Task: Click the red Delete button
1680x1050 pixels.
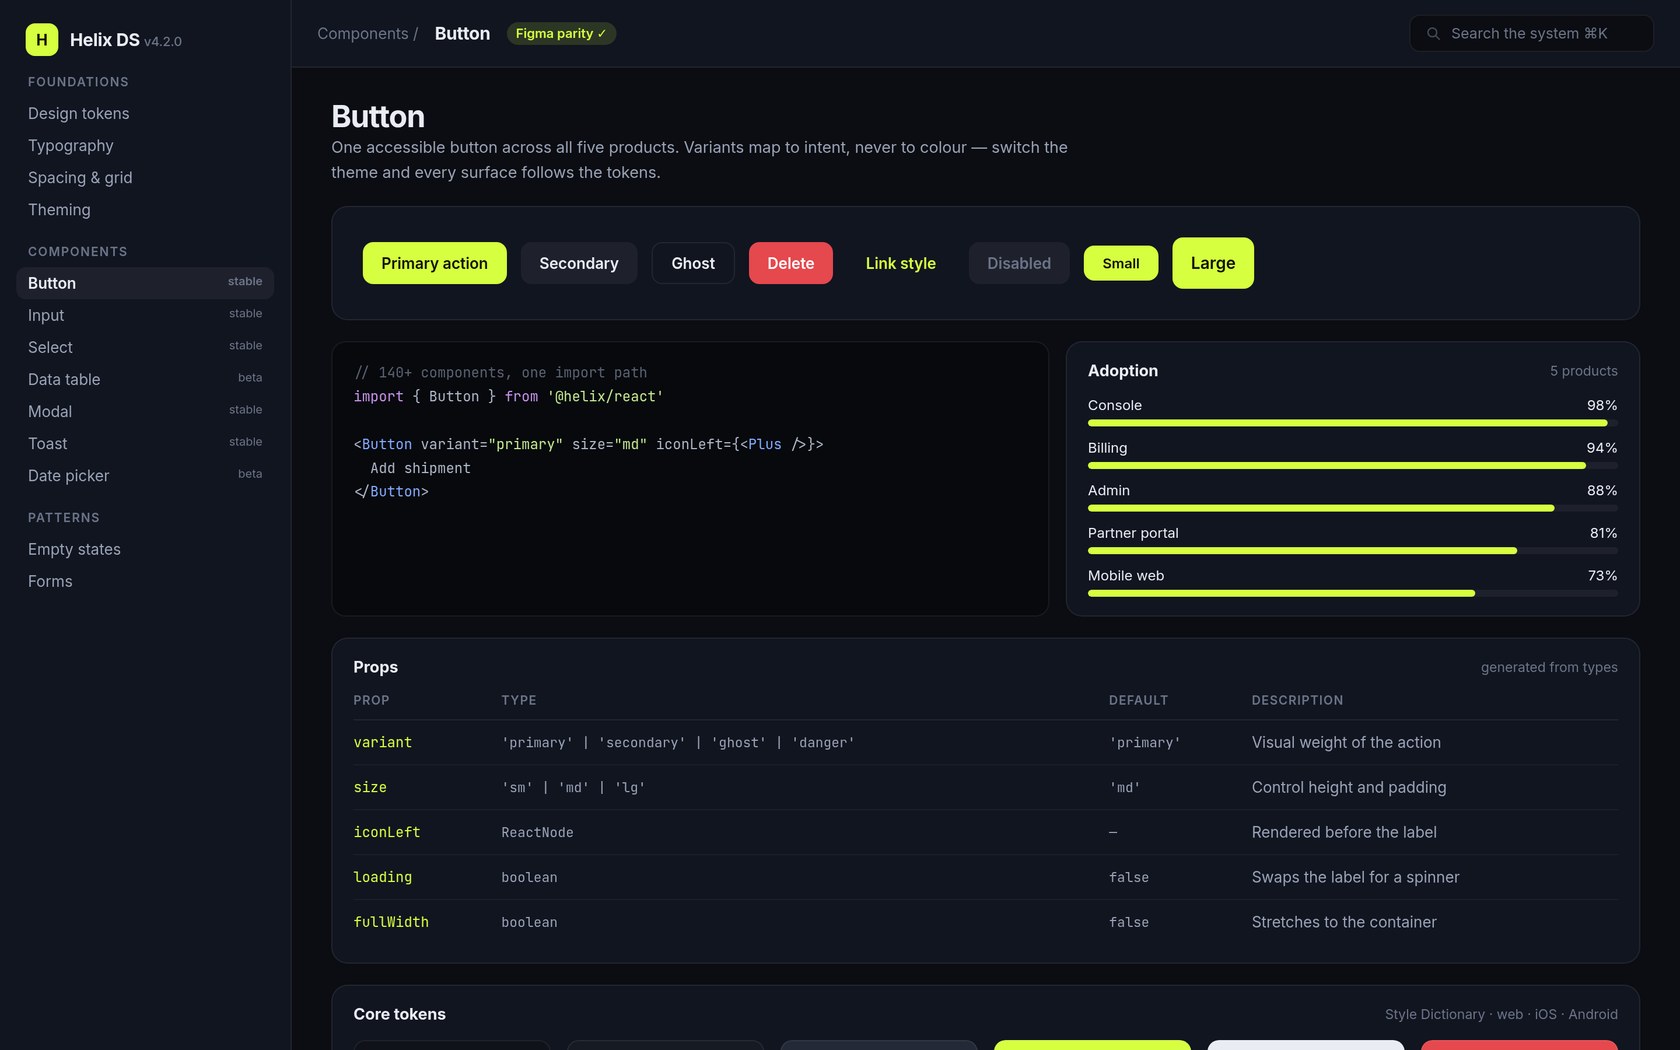Action: tap(790, 263)
